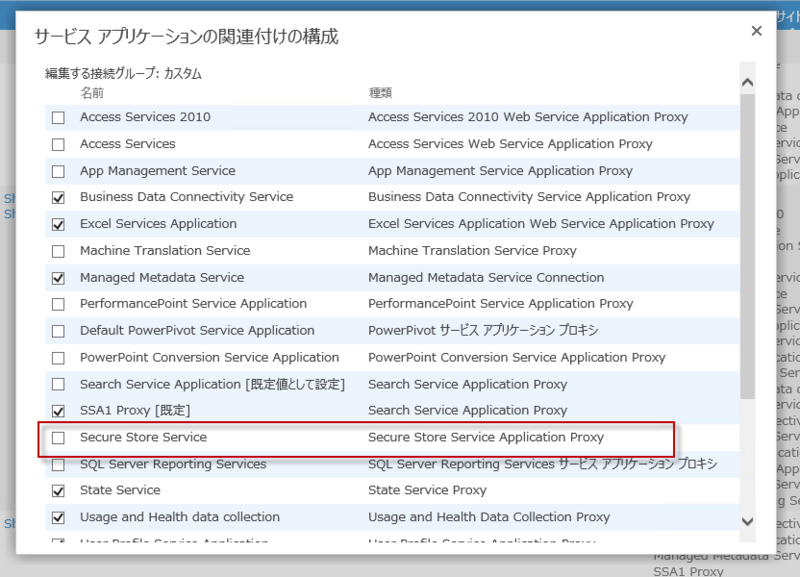Uncheck Managed Metadata Service checkbox
The image size is (800, 577).
point(58,278)
